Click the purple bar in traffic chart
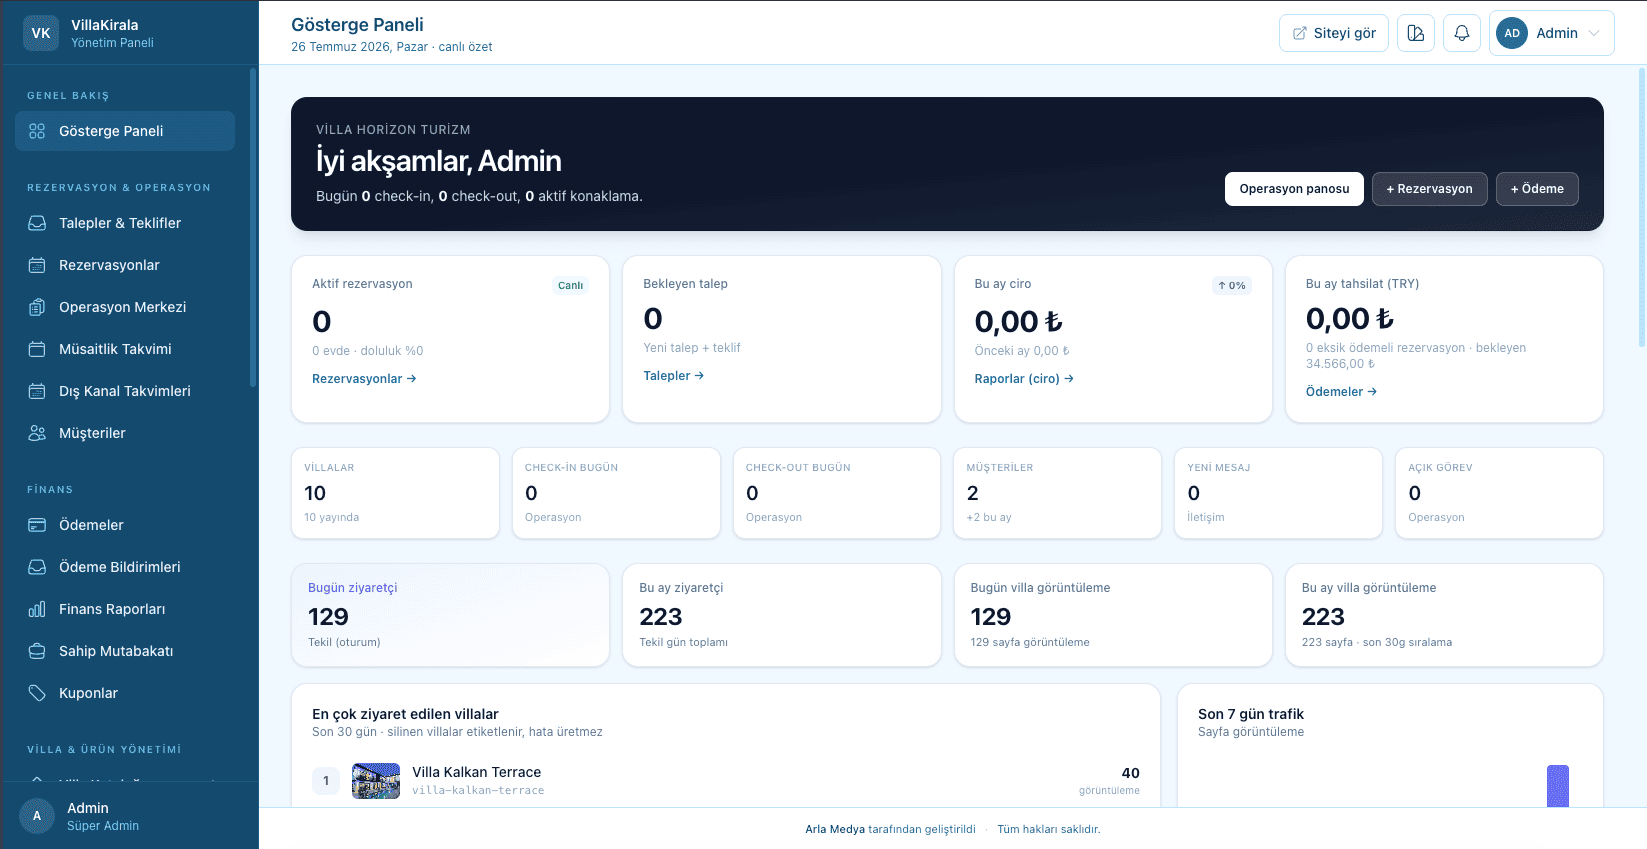Image resolution: width=1647 pixels, height=849 pixels. pyautogui.click(x=1558, y=786)
